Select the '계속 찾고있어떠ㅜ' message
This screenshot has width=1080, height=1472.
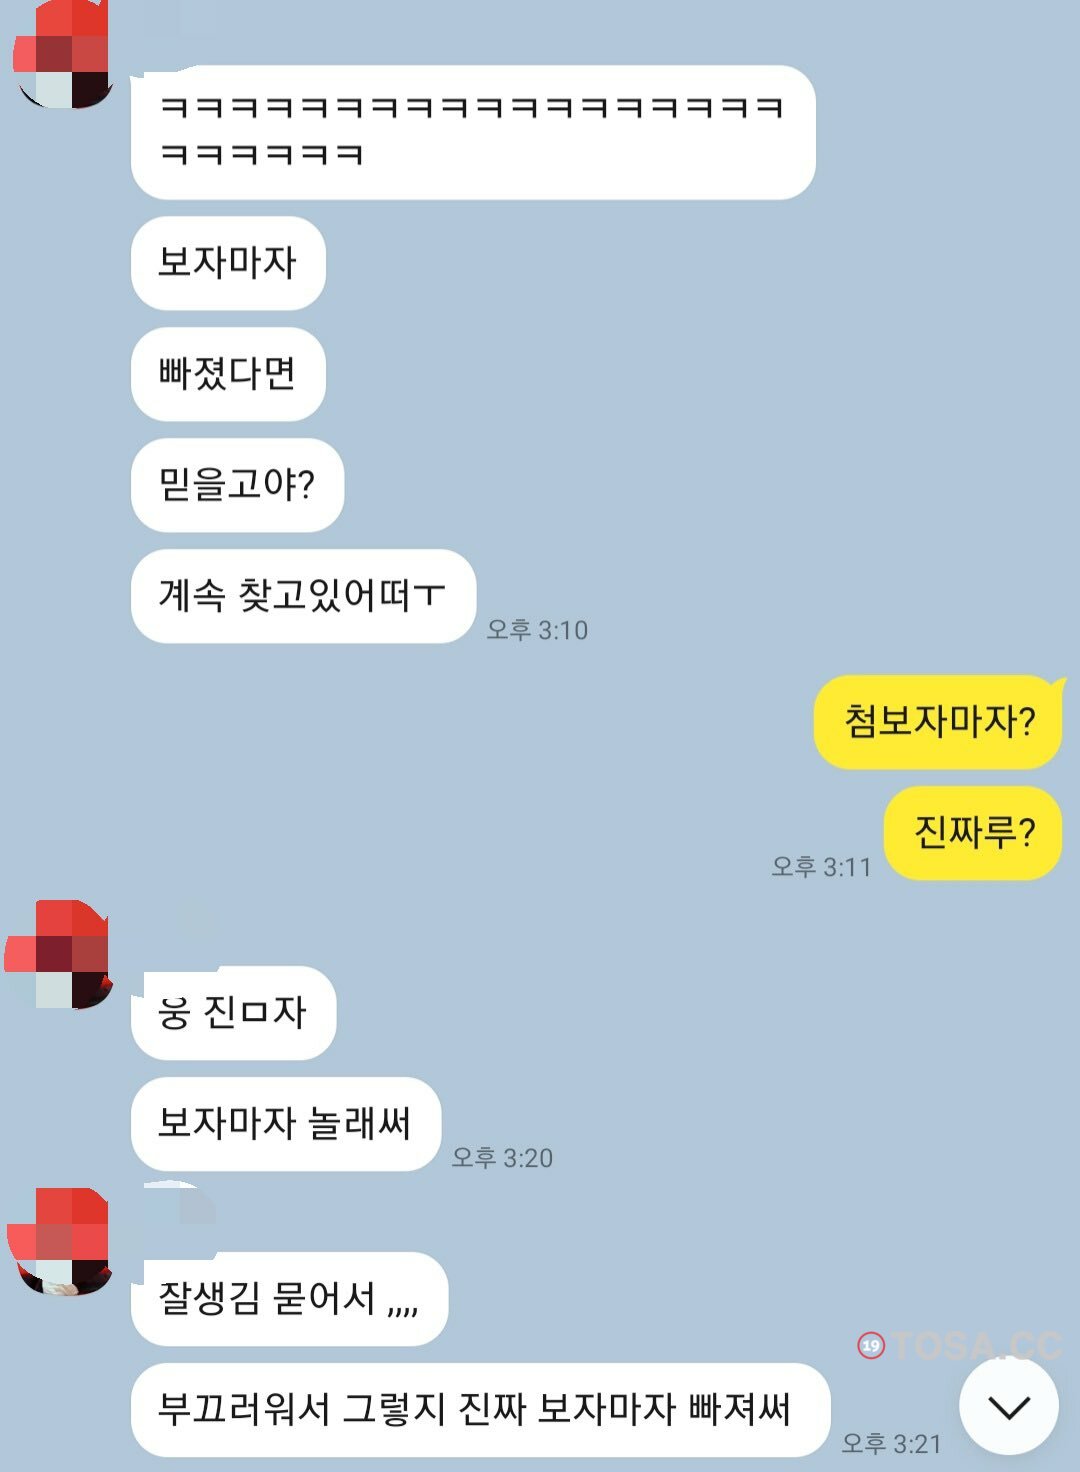click(303, 596)
